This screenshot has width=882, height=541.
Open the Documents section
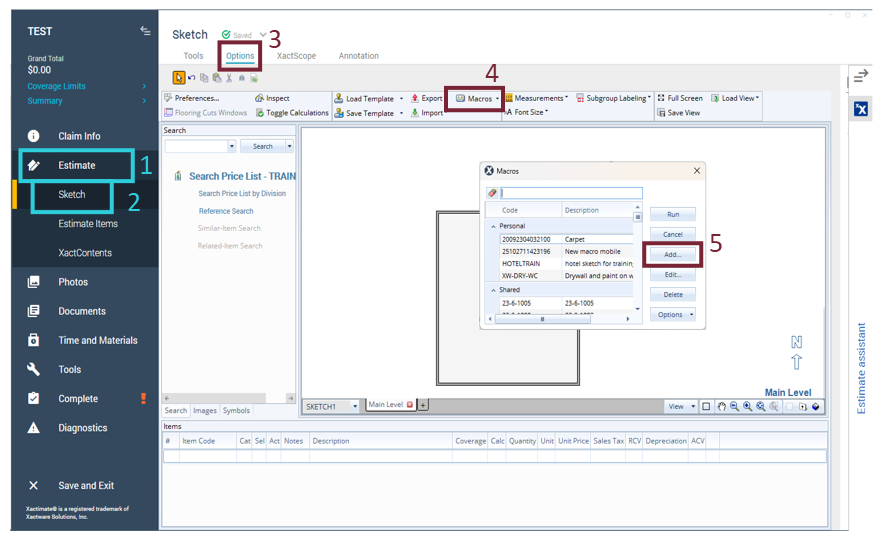(x=82, y=311)
